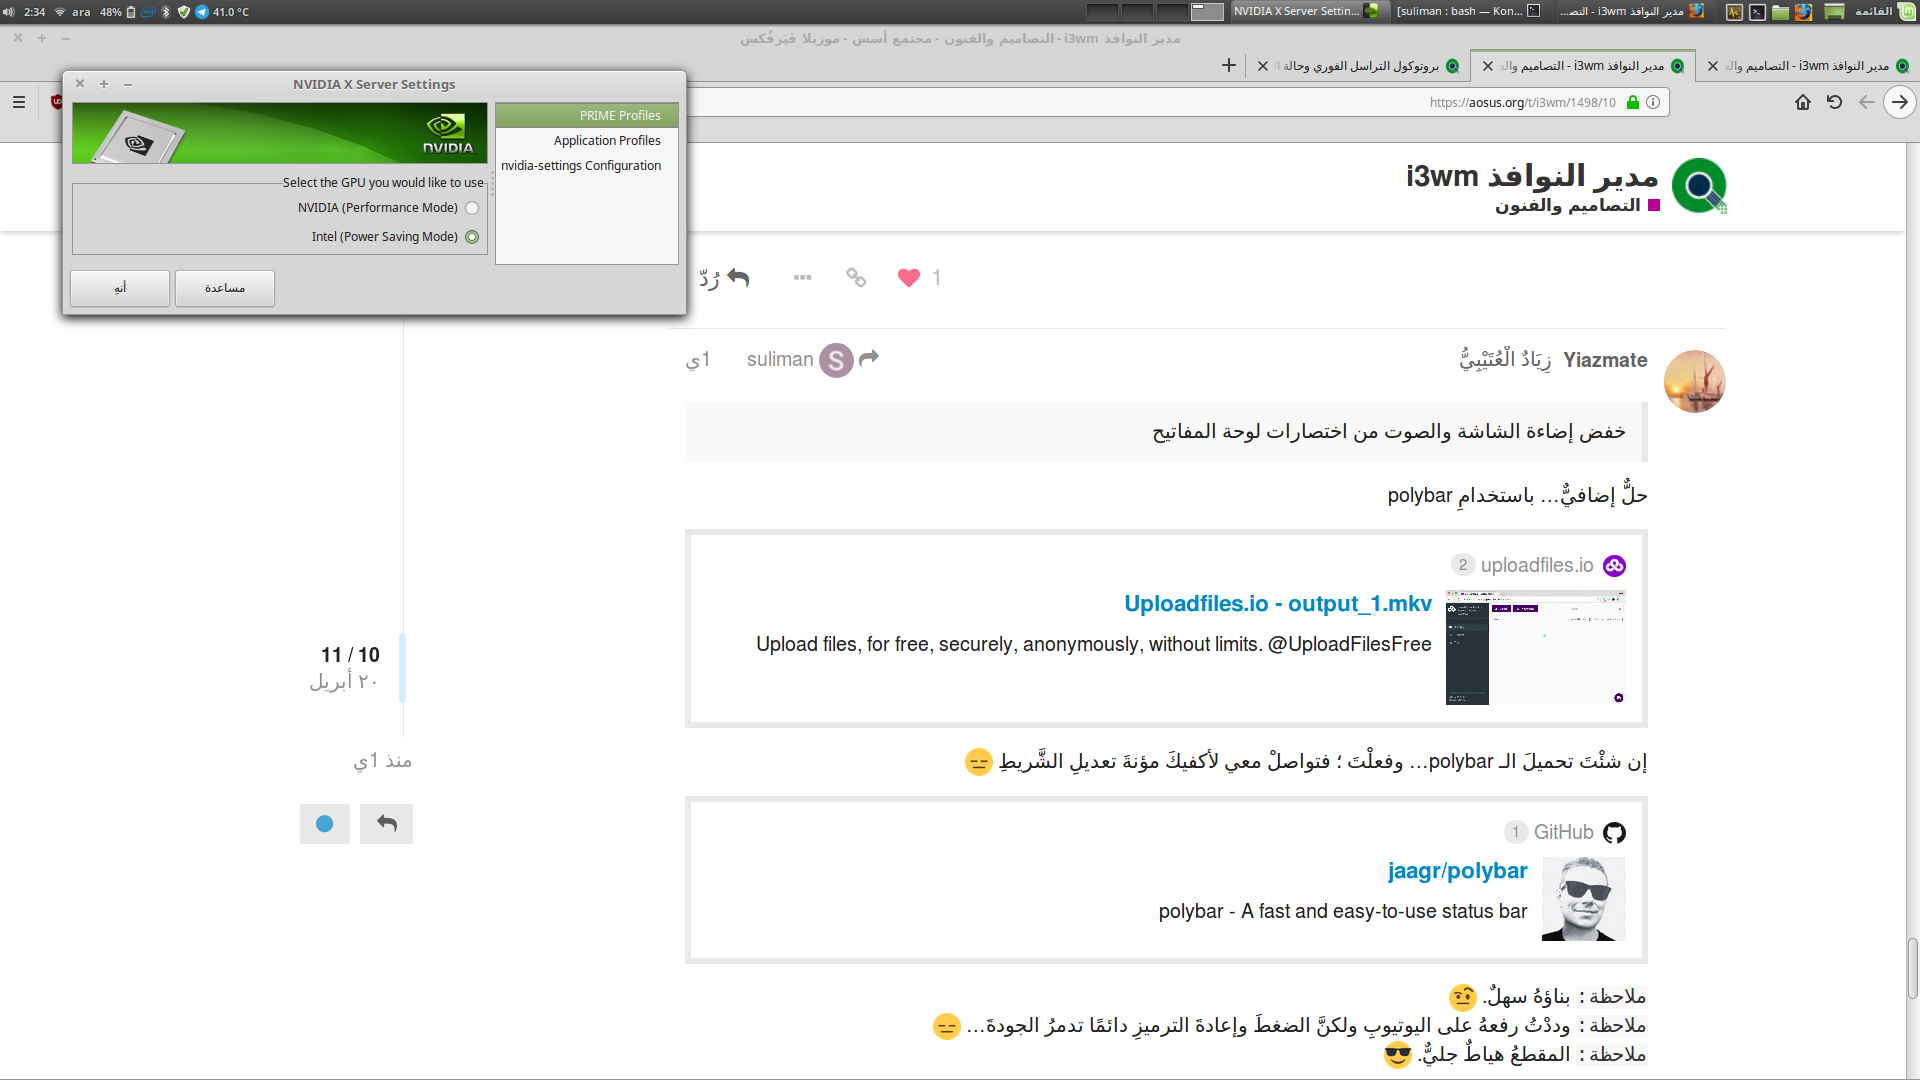Screen dimensions: 1920x1080
Task: Open nvidia-settings Configuration page
Action: 581,166
